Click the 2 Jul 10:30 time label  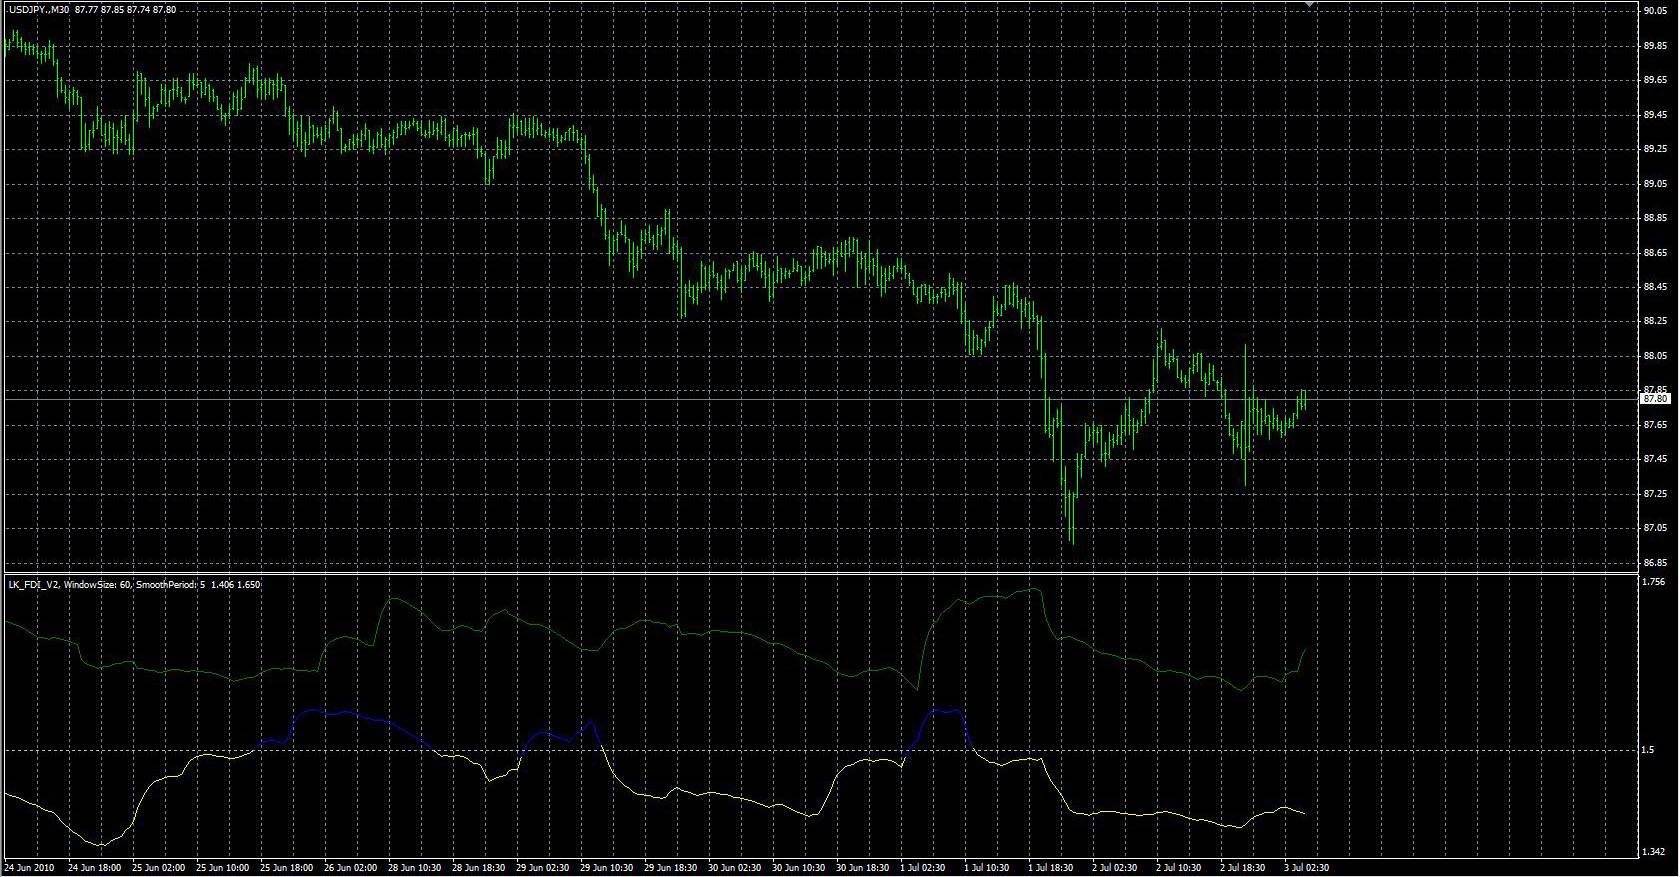[x=1180, y=868]
